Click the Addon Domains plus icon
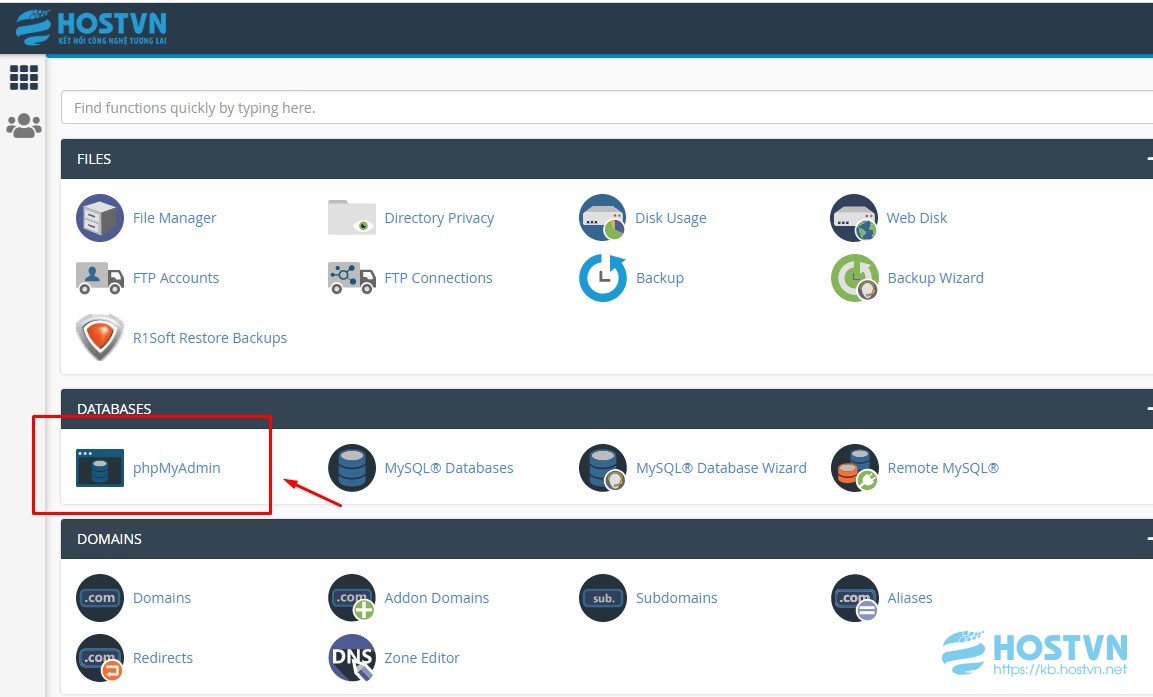 click(351, 598)
